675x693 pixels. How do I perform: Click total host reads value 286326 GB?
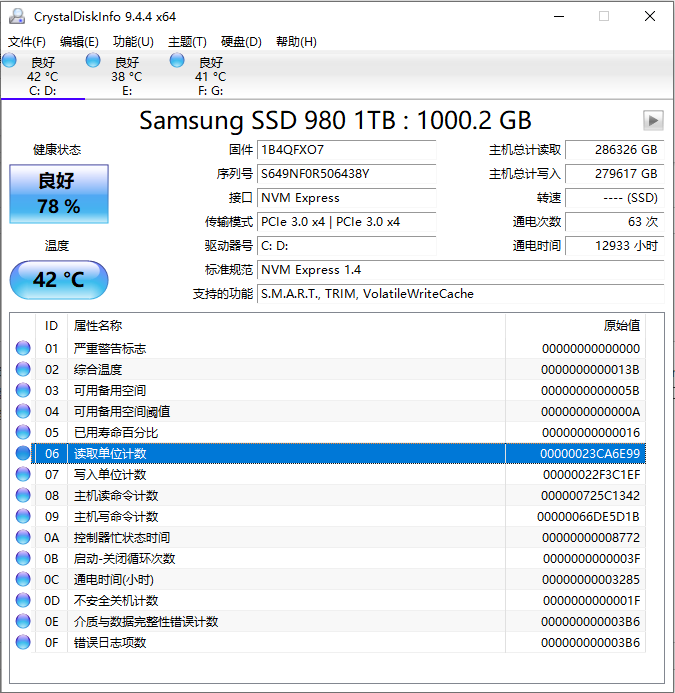click(614, 150)
